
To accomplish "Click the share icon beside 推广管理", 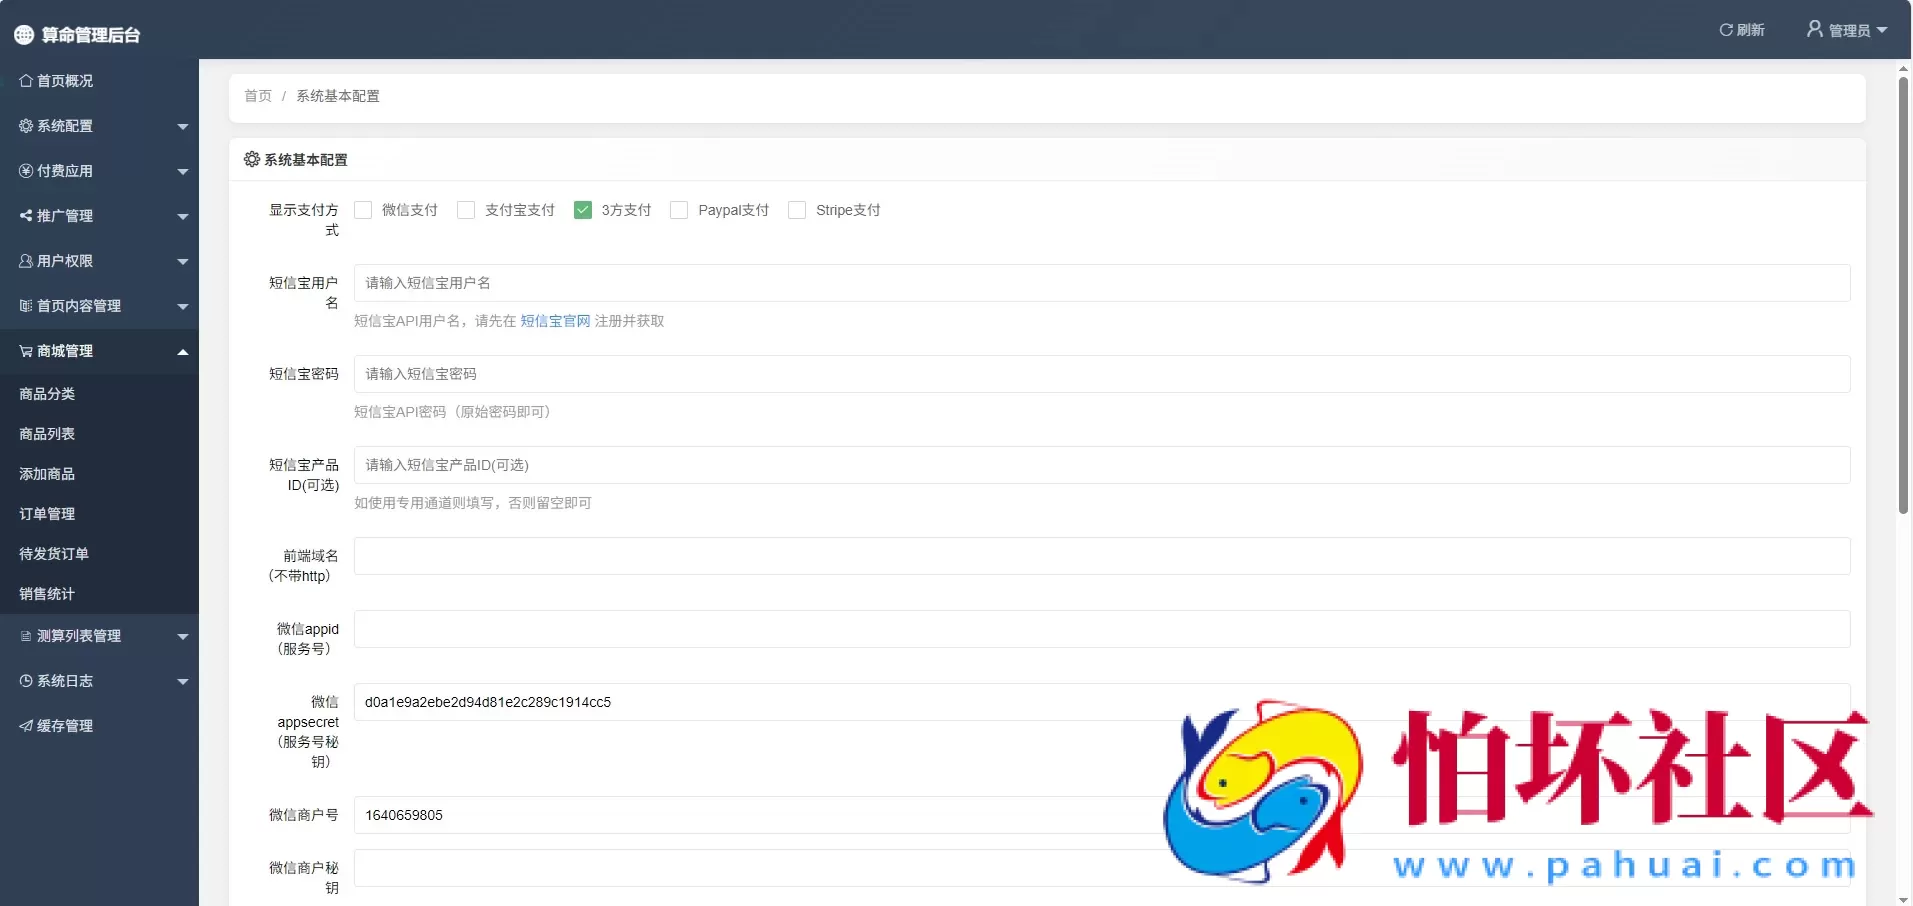I will click(x=26, y=216).
